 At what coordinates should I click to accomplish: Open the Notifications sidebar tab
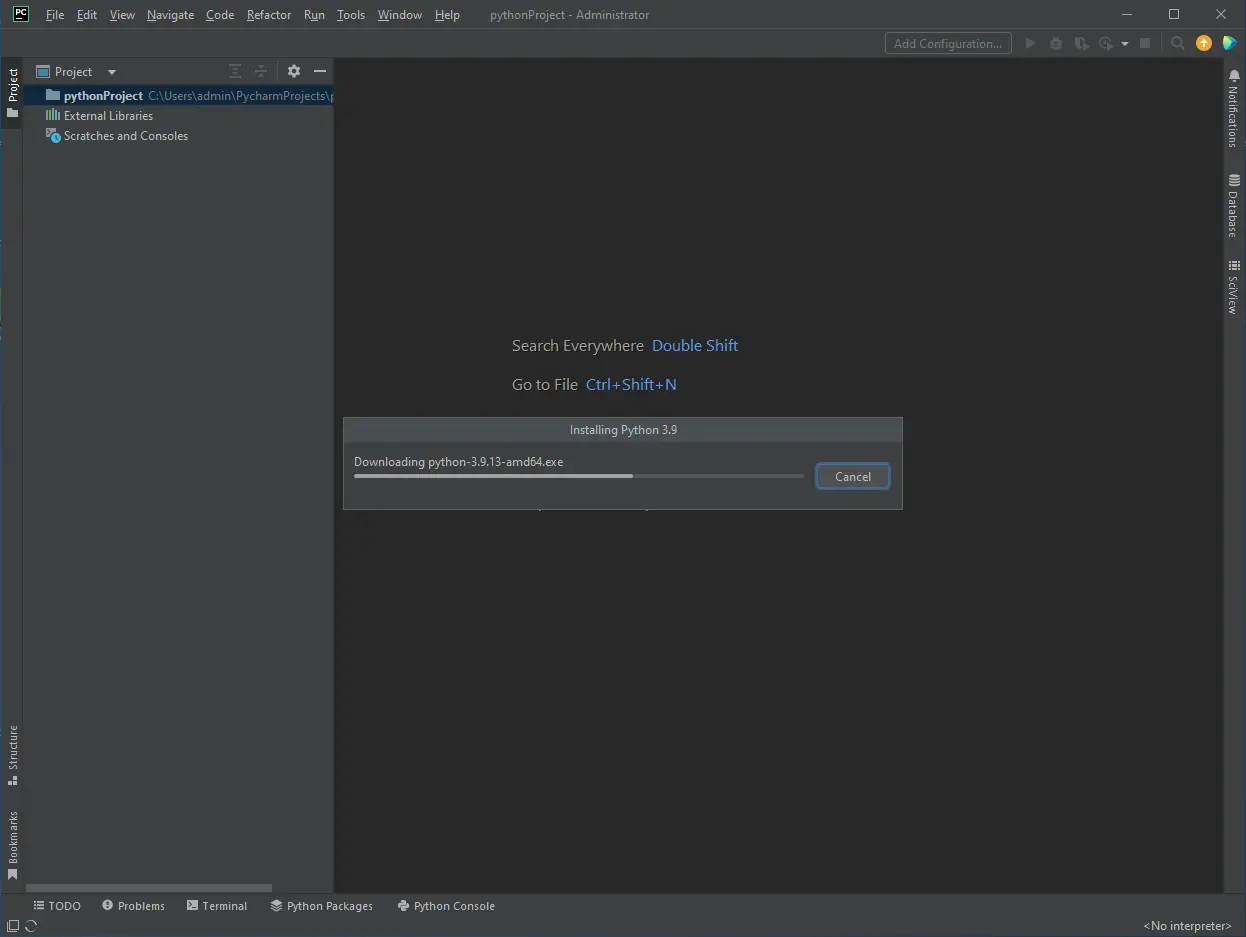[x=1233, y=109]
